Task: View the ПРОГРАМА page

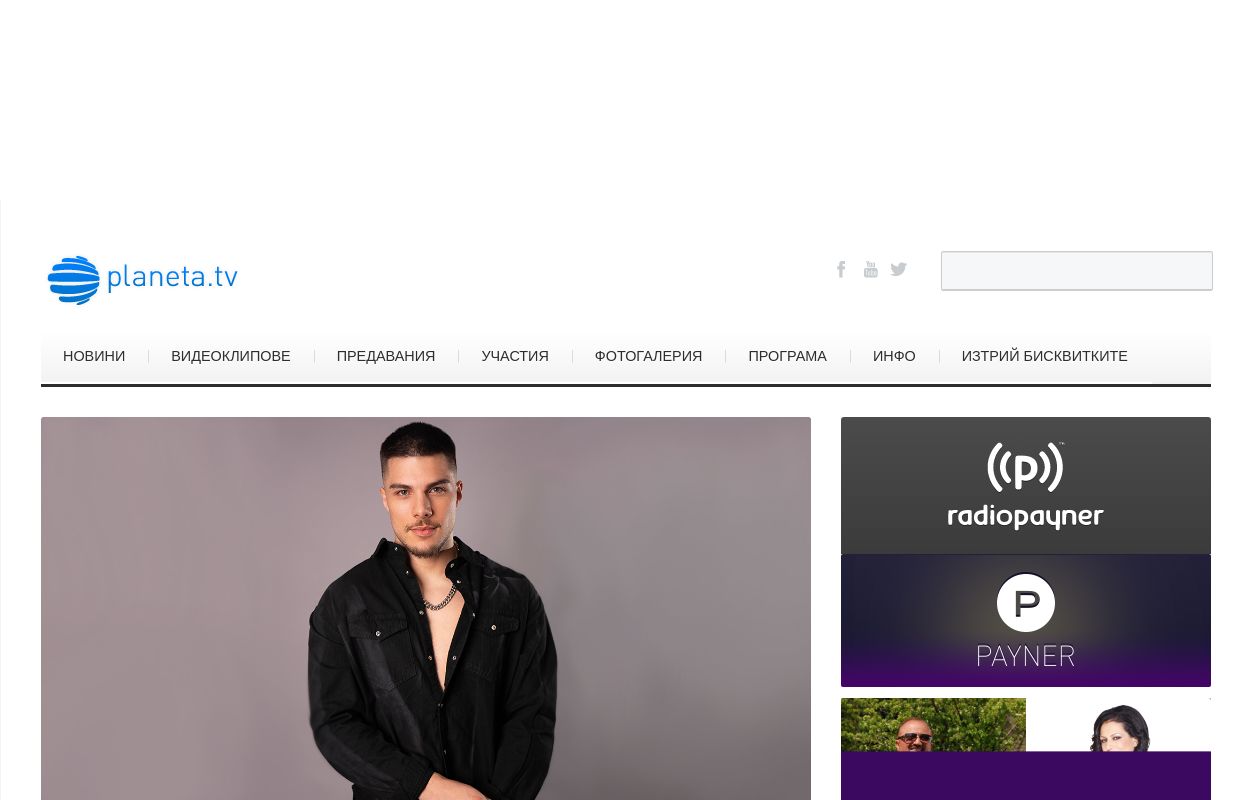Action: 787,356
